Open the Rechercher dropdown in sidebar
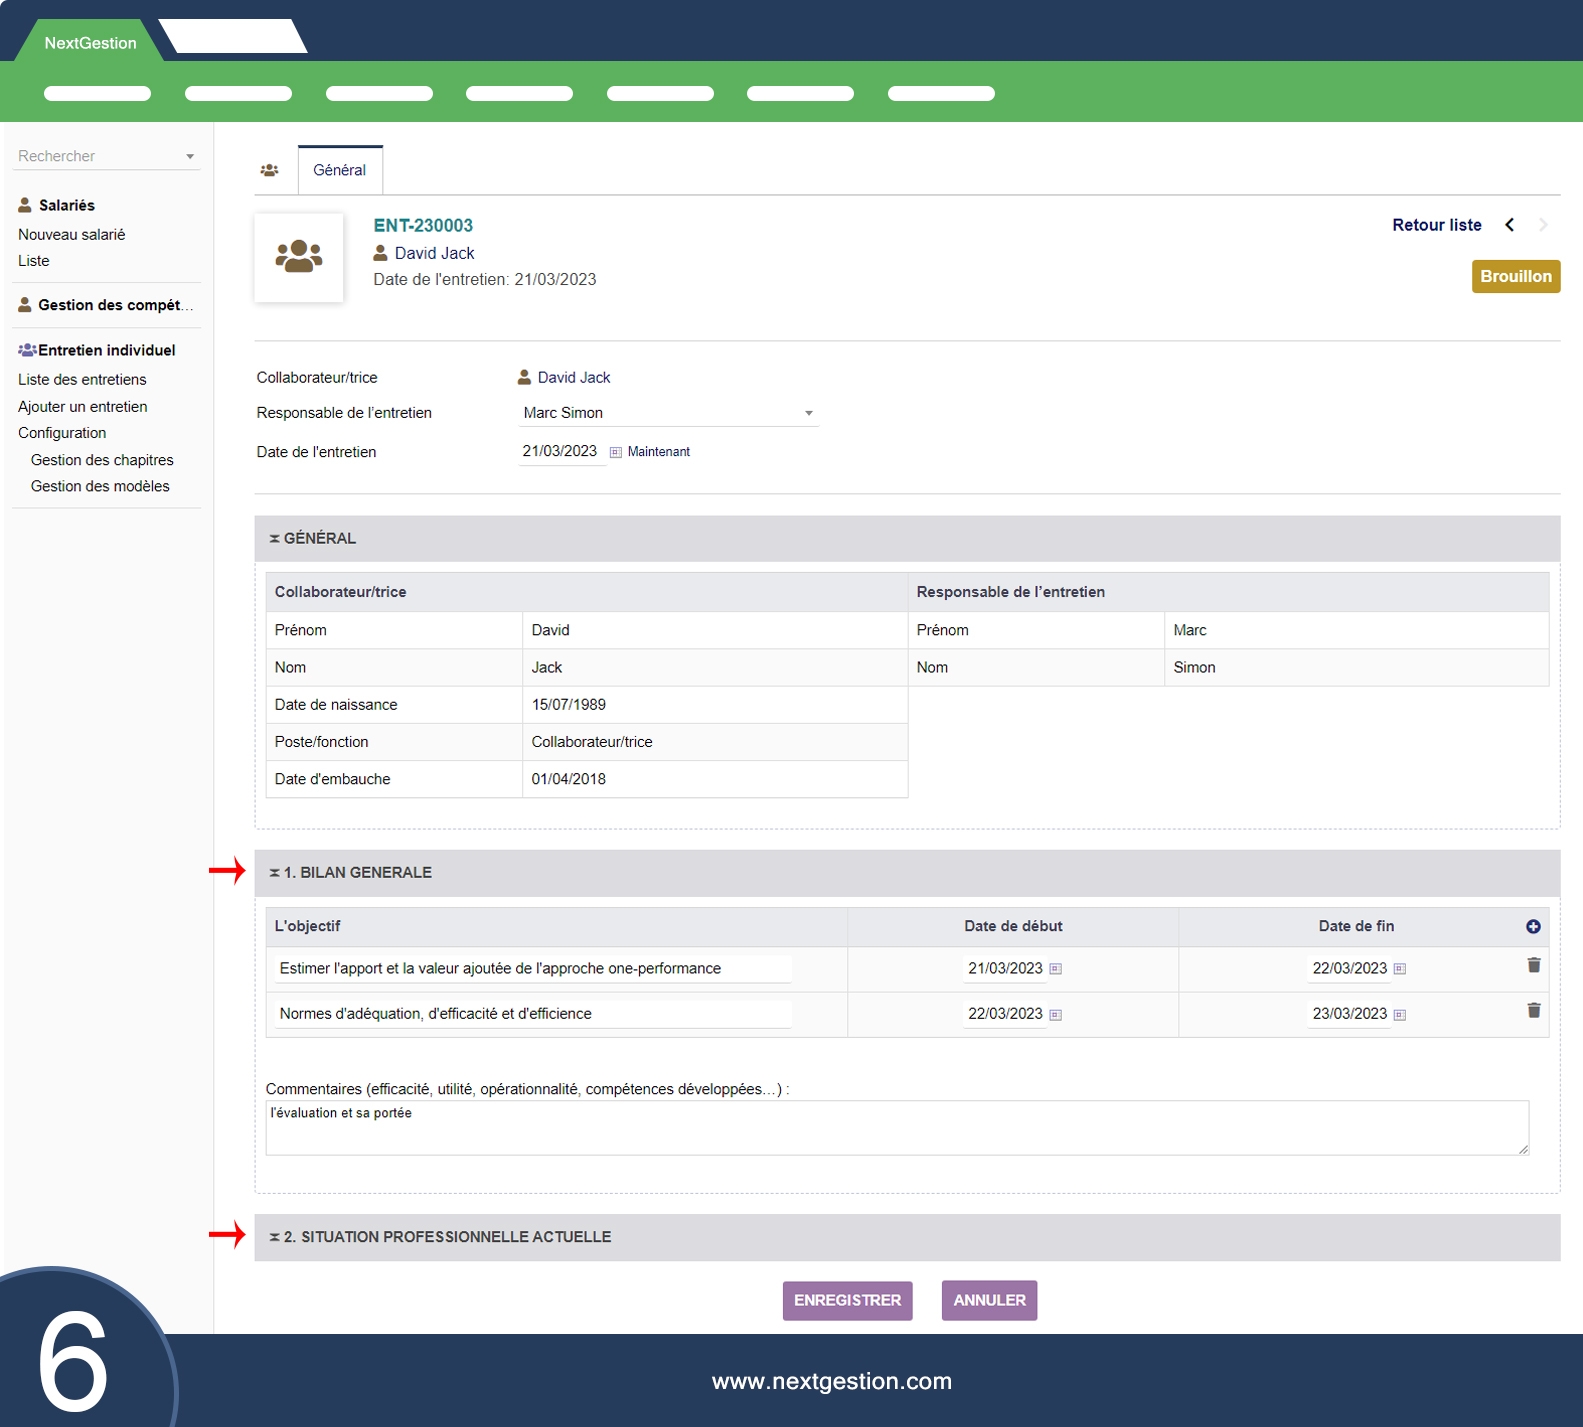 pos(189,157)
